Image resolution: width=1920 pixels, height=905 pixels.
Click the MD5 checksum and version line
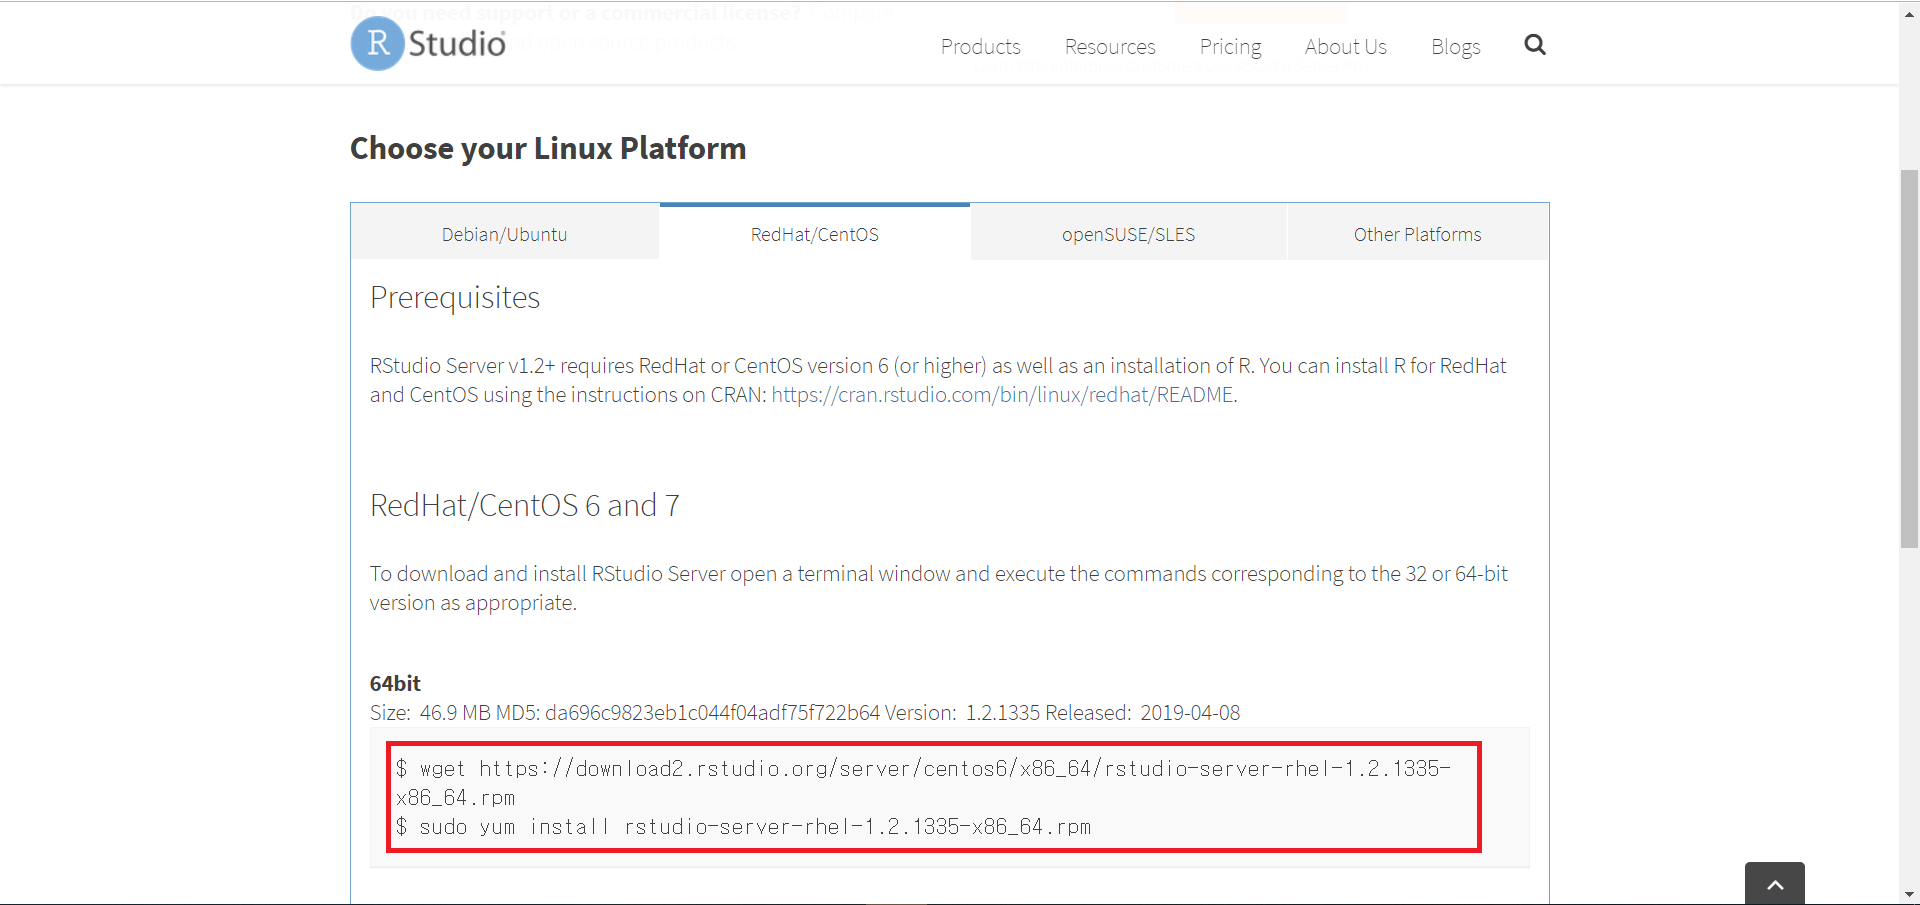click(805, 713)
